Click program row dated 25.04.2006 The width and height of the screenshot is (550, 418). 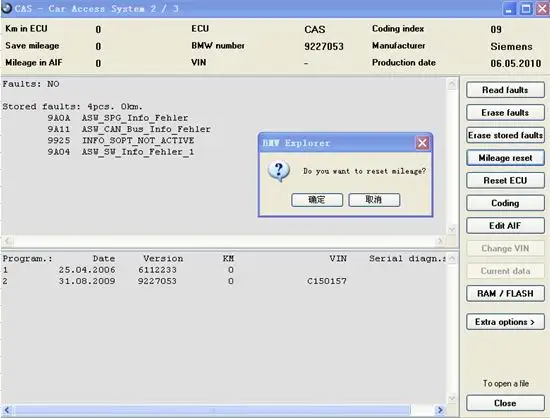(x=118, y=270)
